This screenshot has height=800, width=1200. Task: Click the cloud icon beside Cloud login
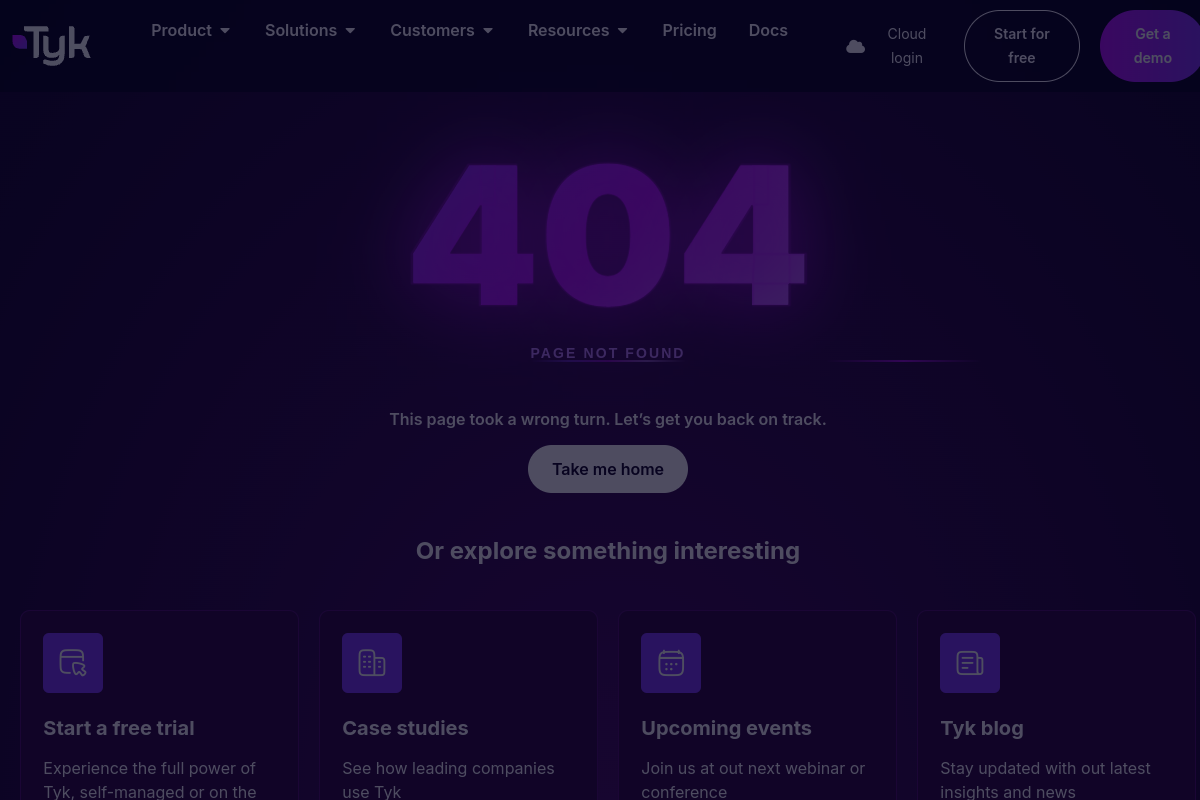pyautogui.click(x=856, y=46)
